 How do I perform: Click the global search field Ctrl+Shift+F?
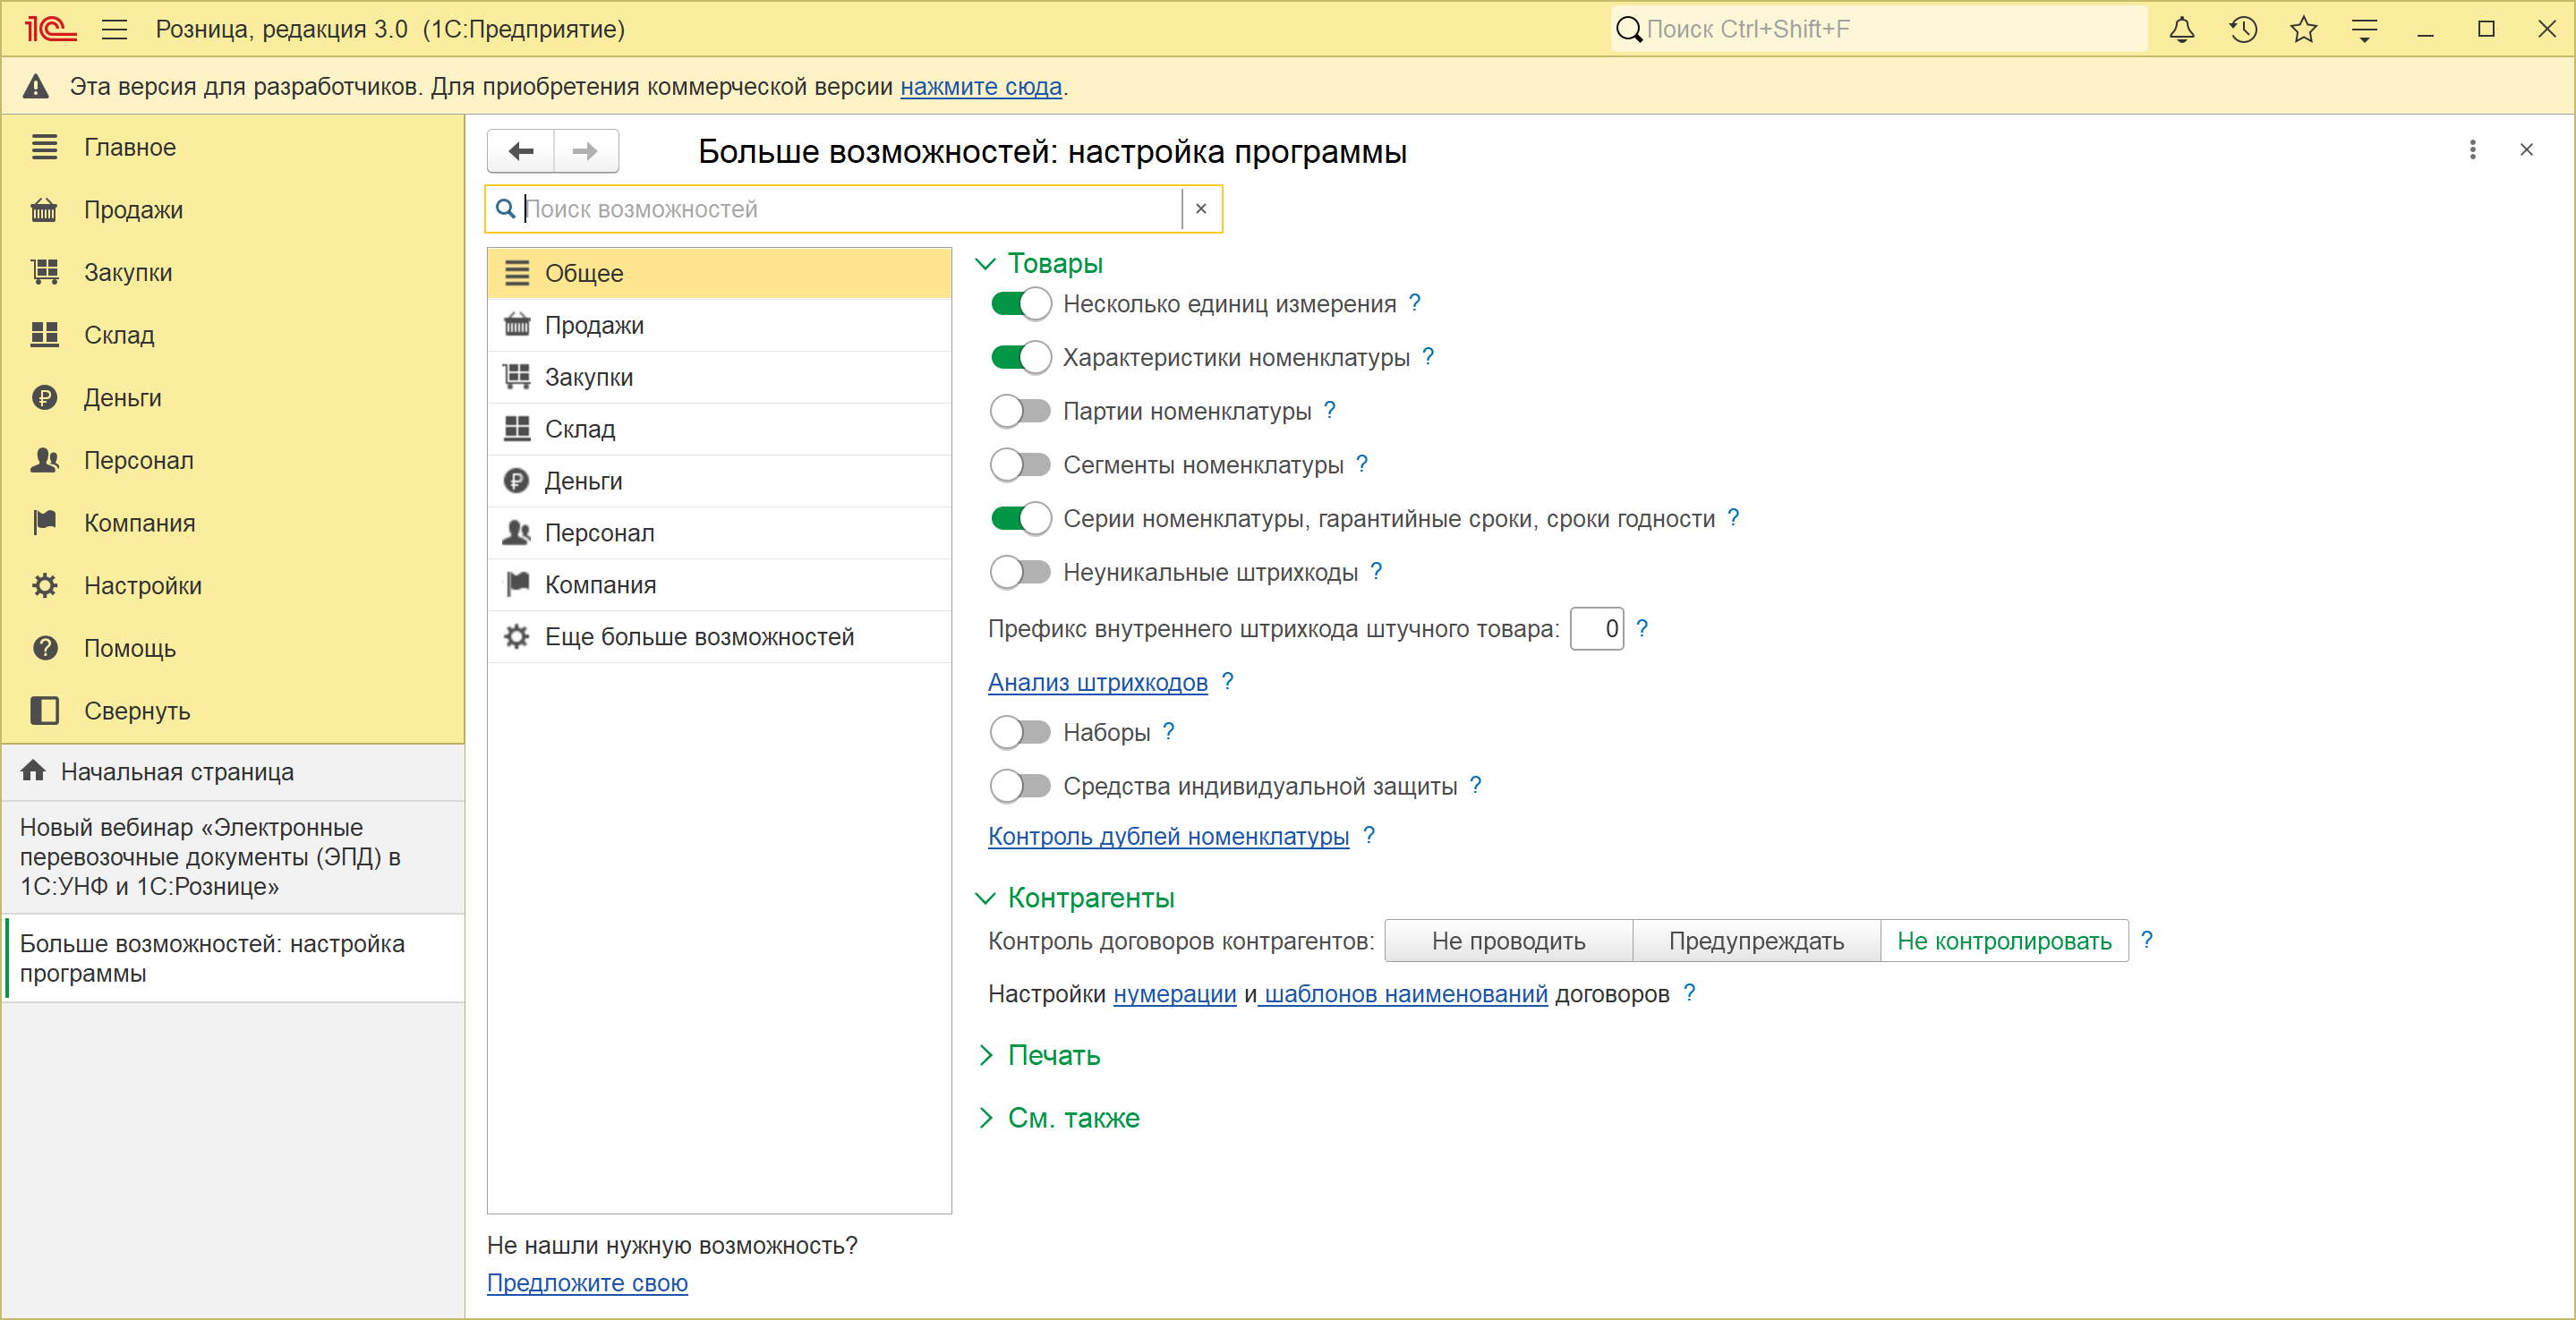pos(1878,29)
